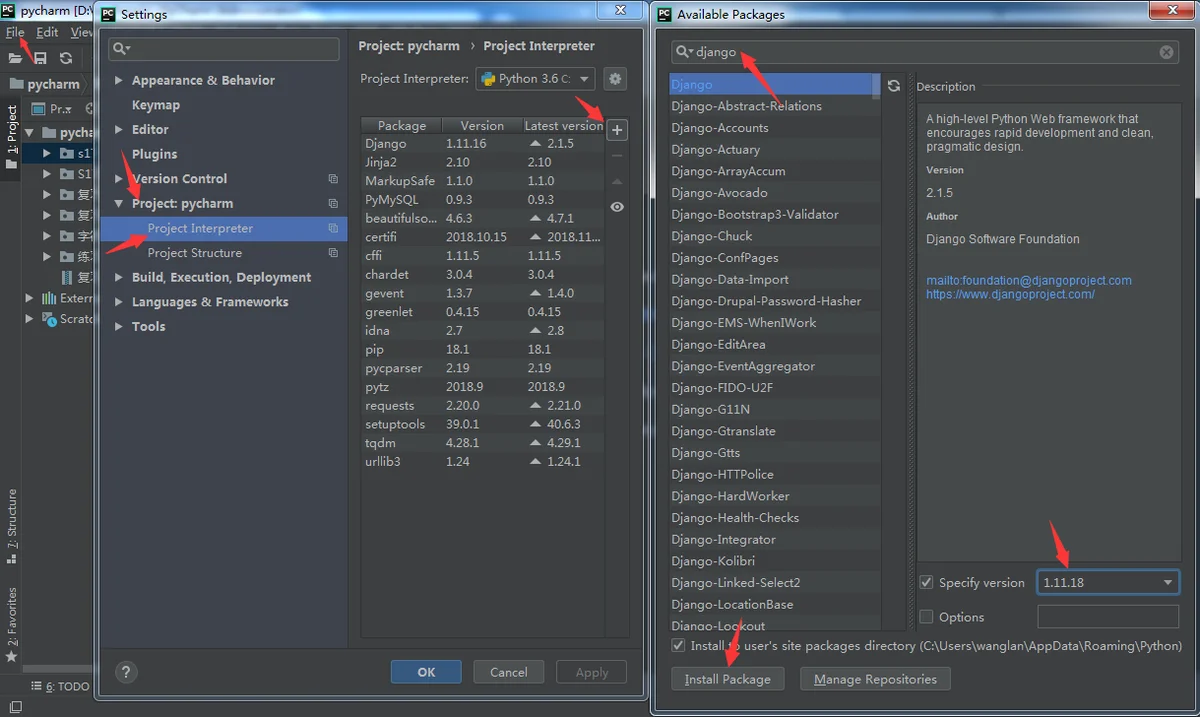
Task: Click the interpreter settings gear icon
Action: [x=615, y=79]
